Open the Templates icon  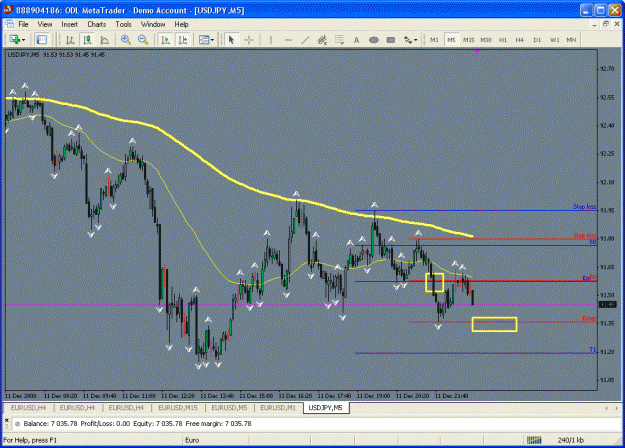tap(204, 39)
